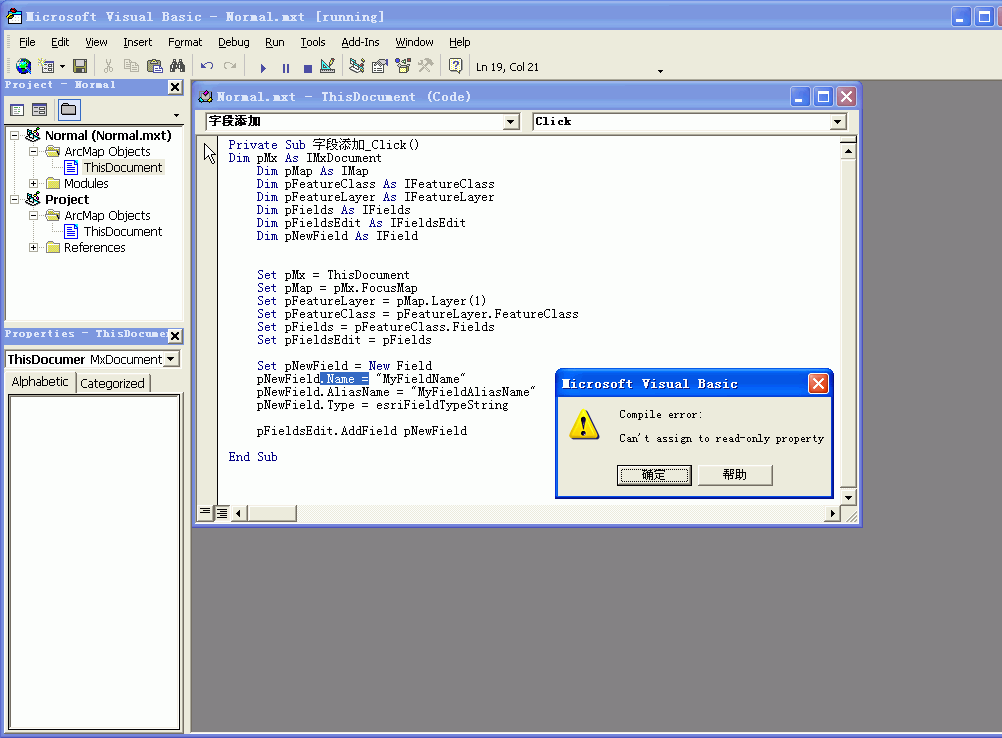Close the Project explorer panel
The image size is (1002, 738).
coord(175,87)
